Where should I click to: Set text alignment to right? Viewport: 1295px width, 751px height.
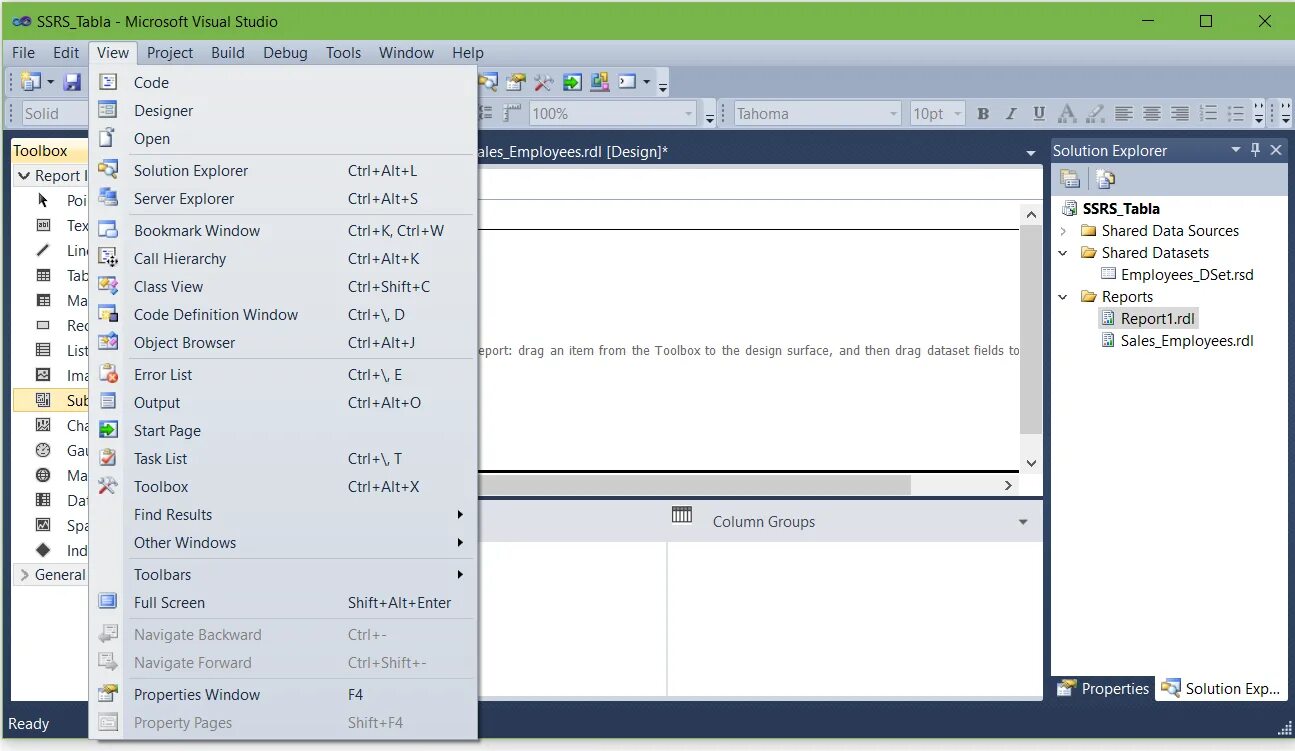click(1180, 114)
